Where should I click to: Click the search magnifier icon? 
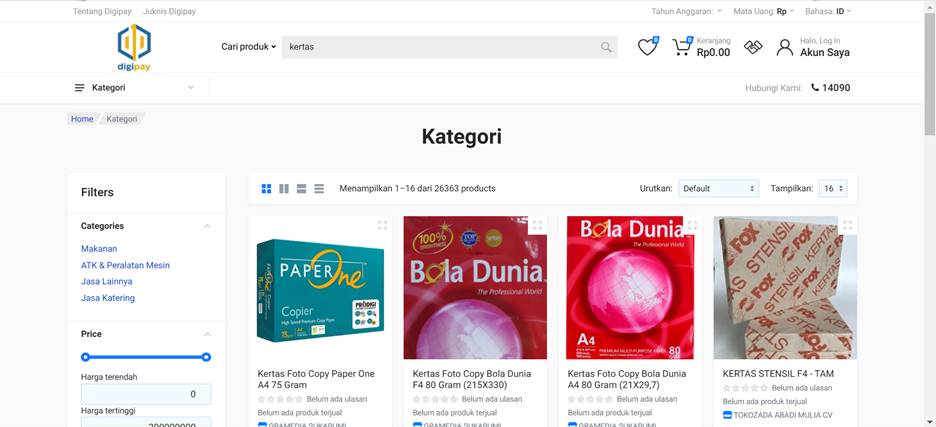pyautogui.click(x=606, y=47)
